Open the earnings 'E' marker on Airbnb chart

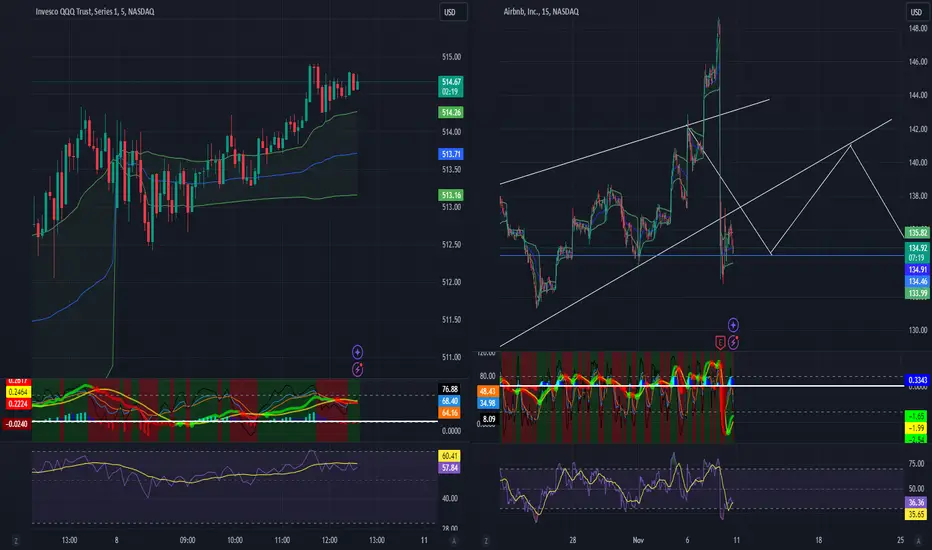[x=720, y=342]
